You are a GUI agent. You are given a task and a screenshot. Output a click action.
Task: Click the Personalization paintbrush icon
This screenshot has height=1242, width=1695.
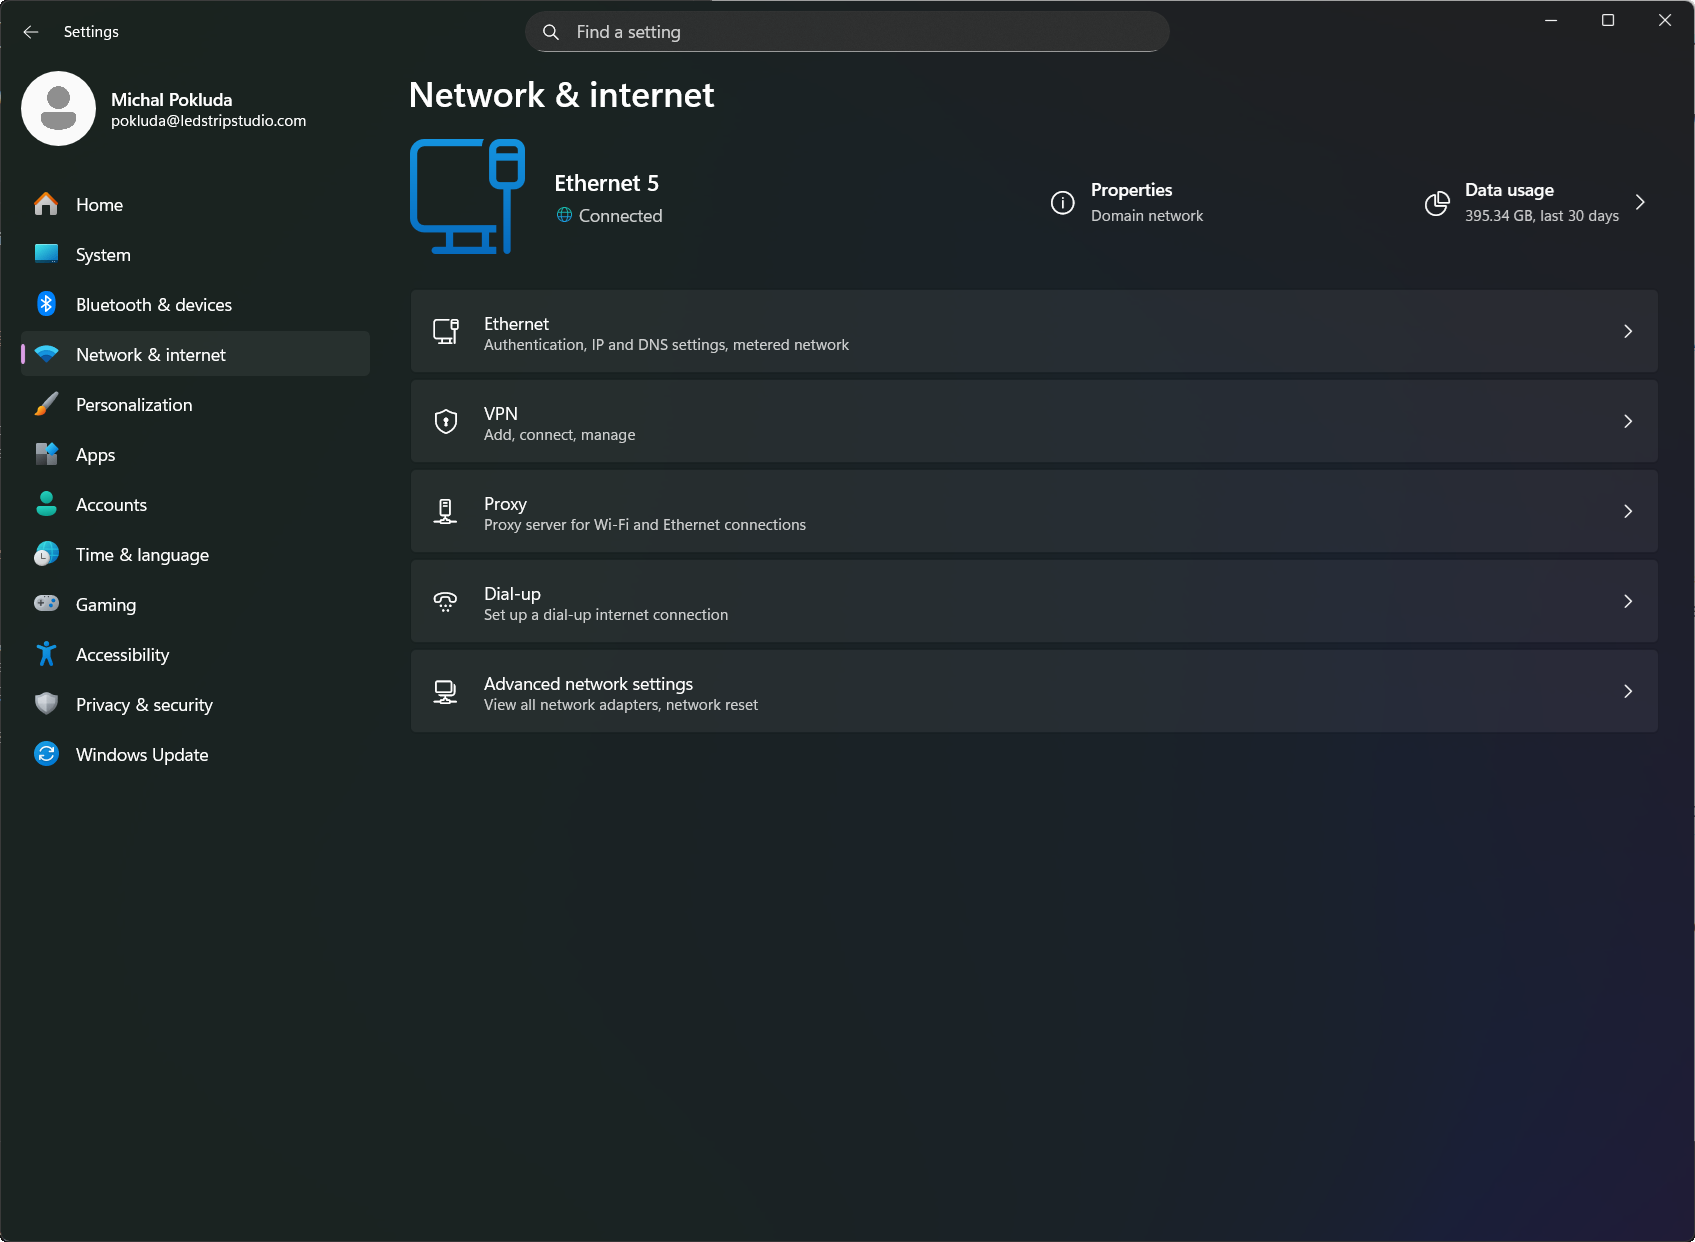pyautogui.click(x=46, y=404)
